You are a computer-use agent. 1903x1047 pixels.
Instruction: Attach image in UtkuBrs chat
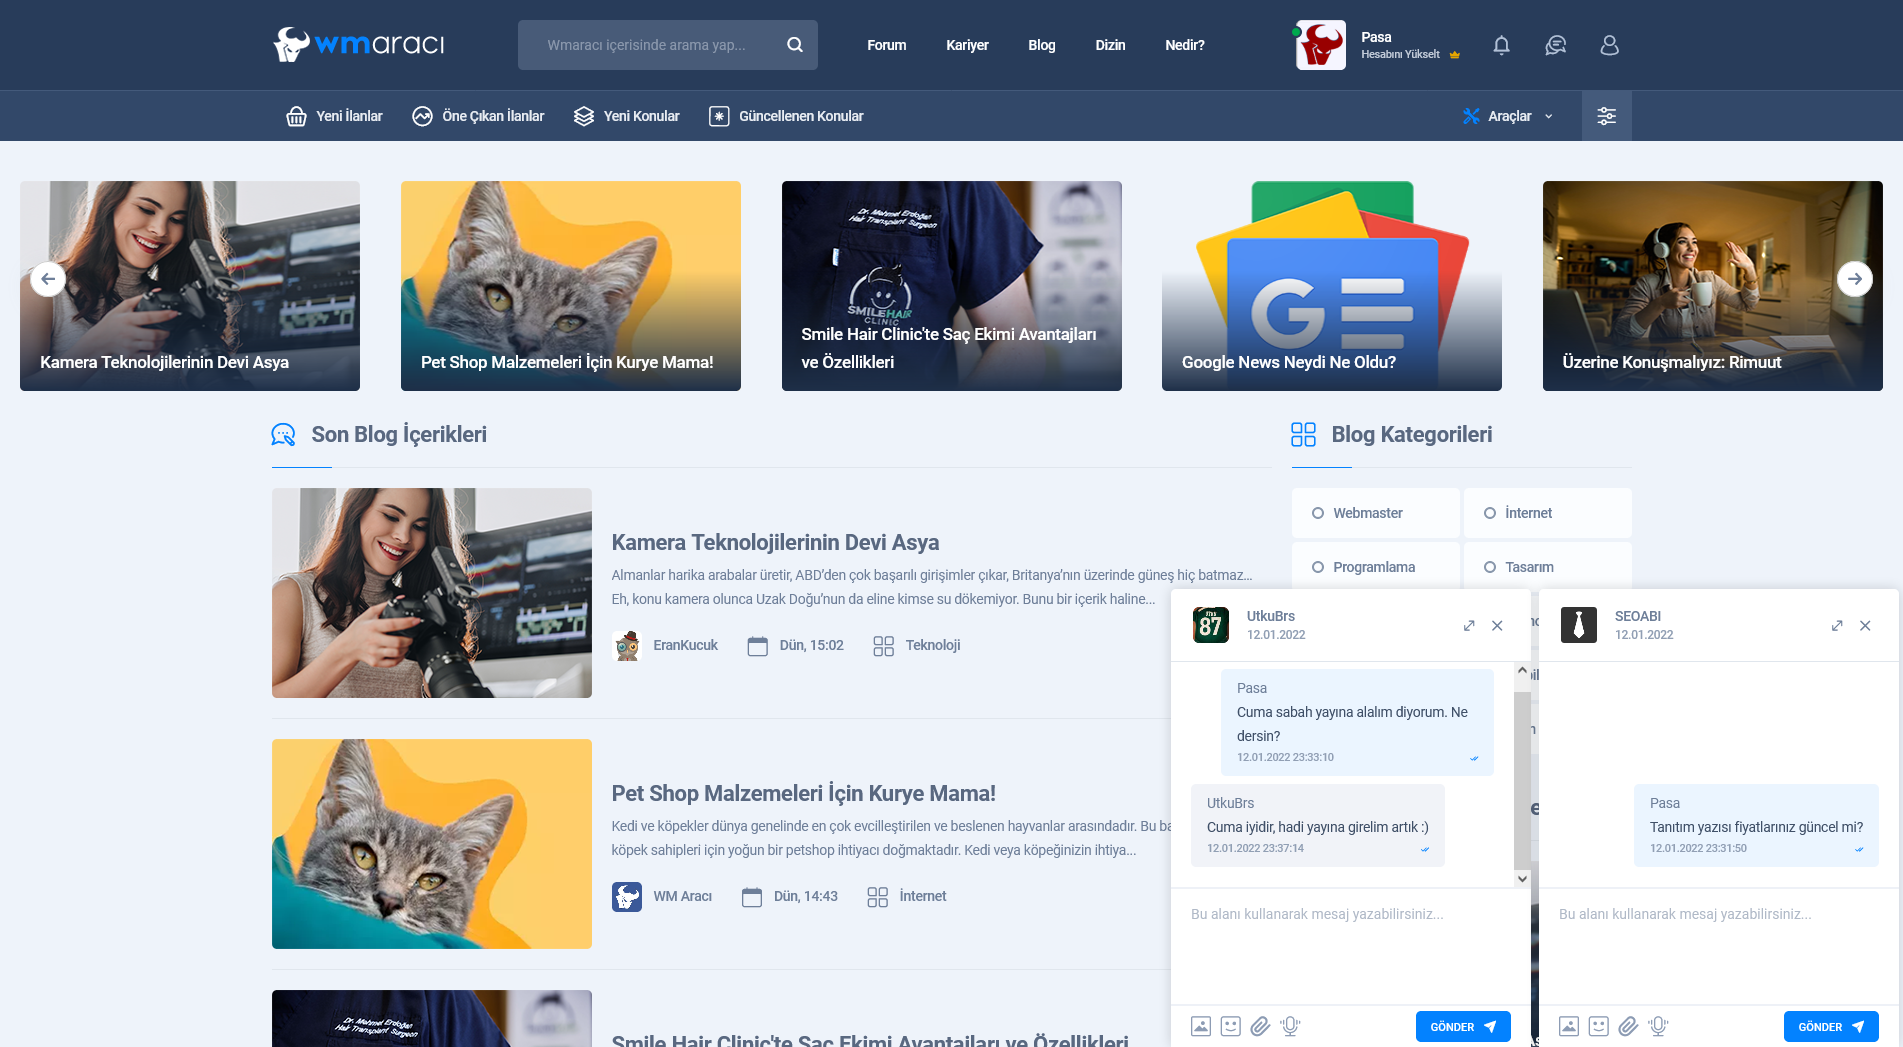(1201, 1026)
